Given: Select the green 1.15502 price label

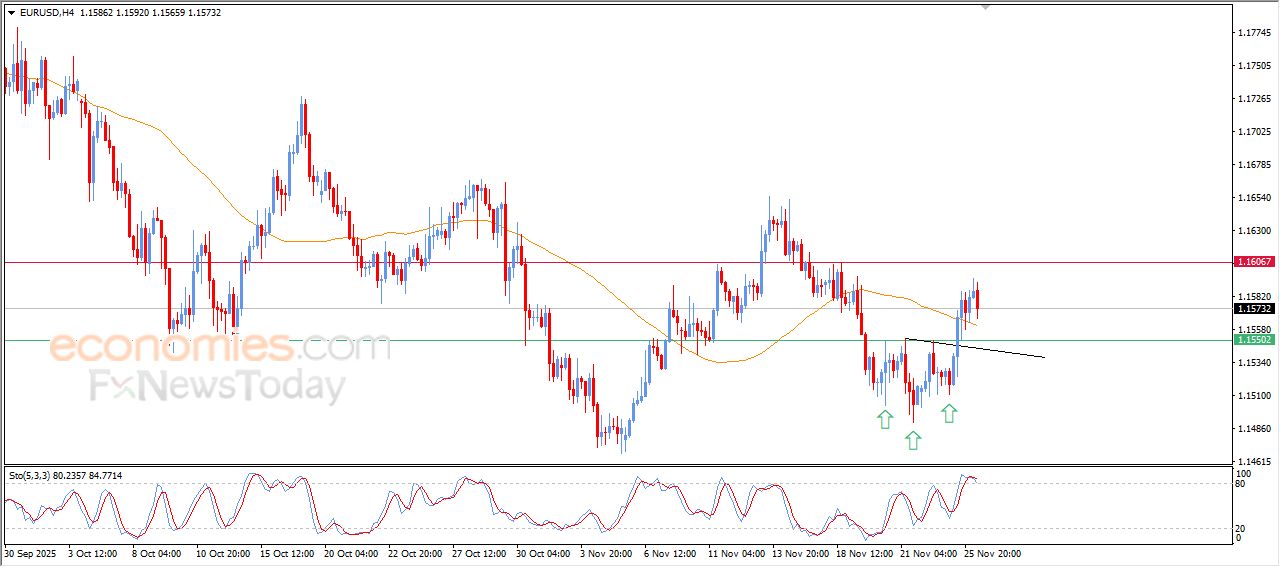Looking at the screenshot, I should (1254, 340).
